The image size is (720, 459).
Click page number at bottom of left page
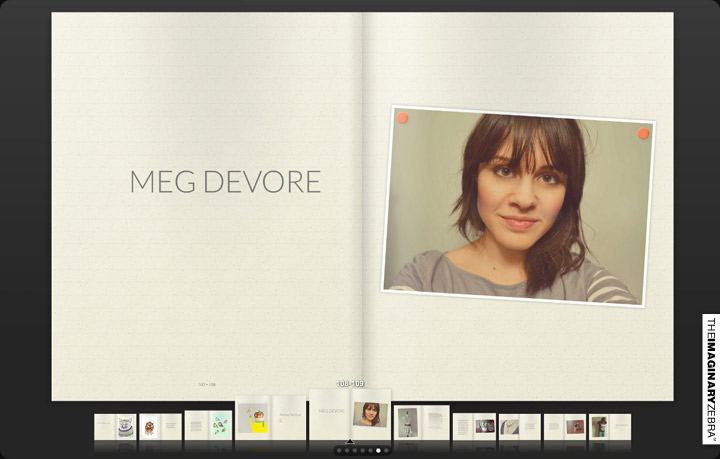(x=207, y=385)
